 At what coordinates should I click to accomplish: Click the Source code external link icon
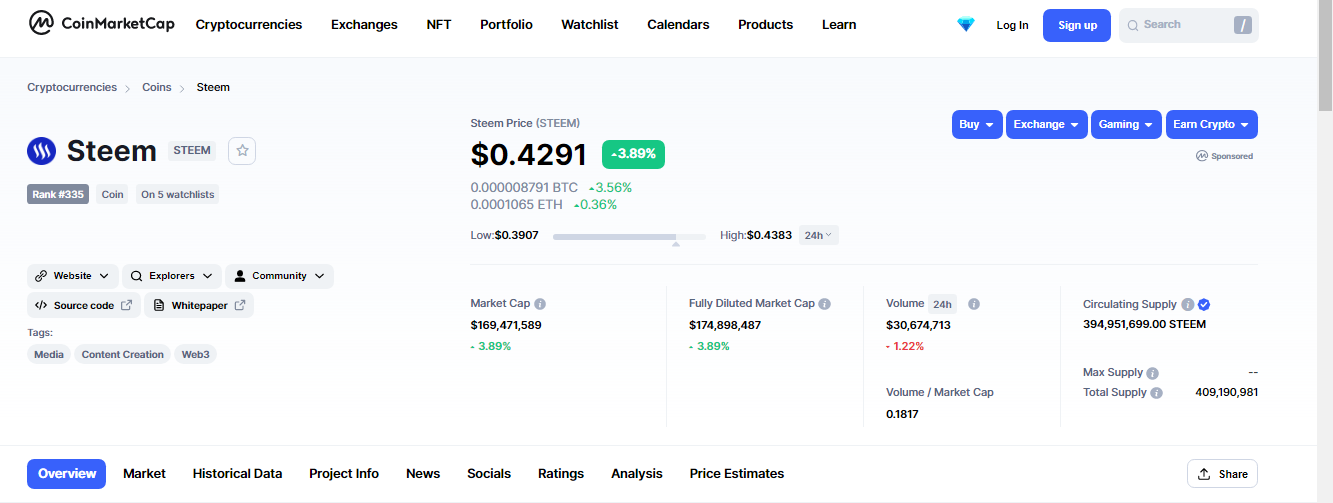127,305
